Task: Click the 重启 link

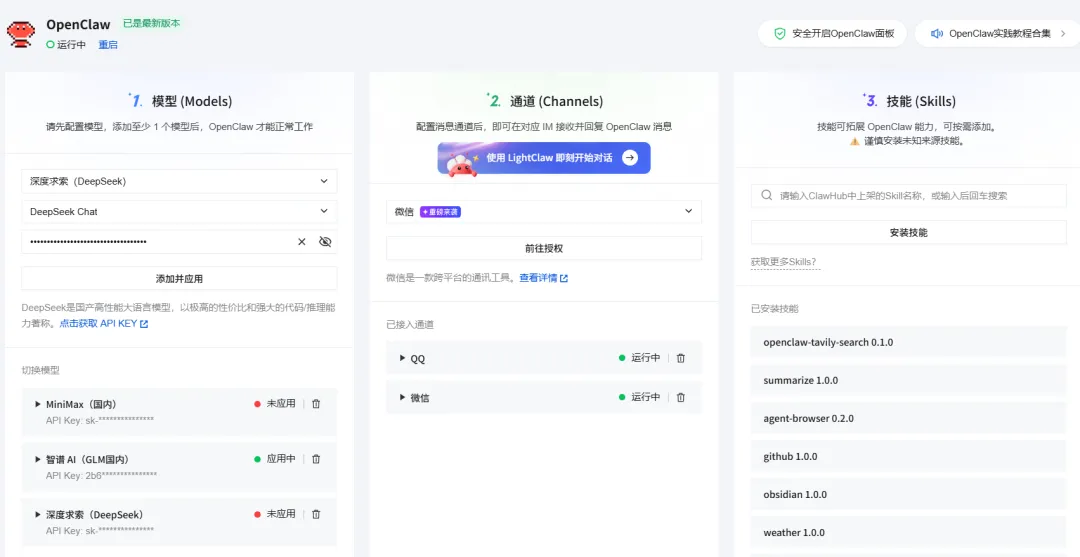Action: coord(107,45)
